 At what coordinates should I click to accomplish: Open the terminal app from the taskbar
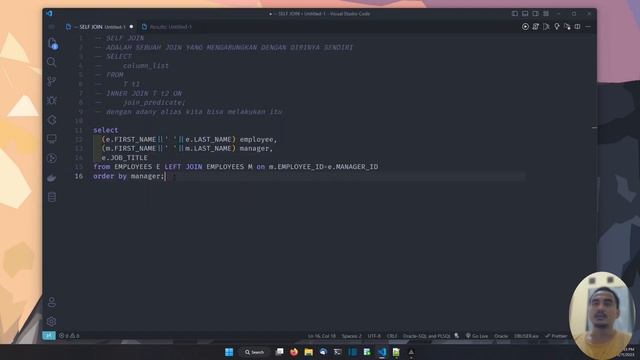coord(338,352)
